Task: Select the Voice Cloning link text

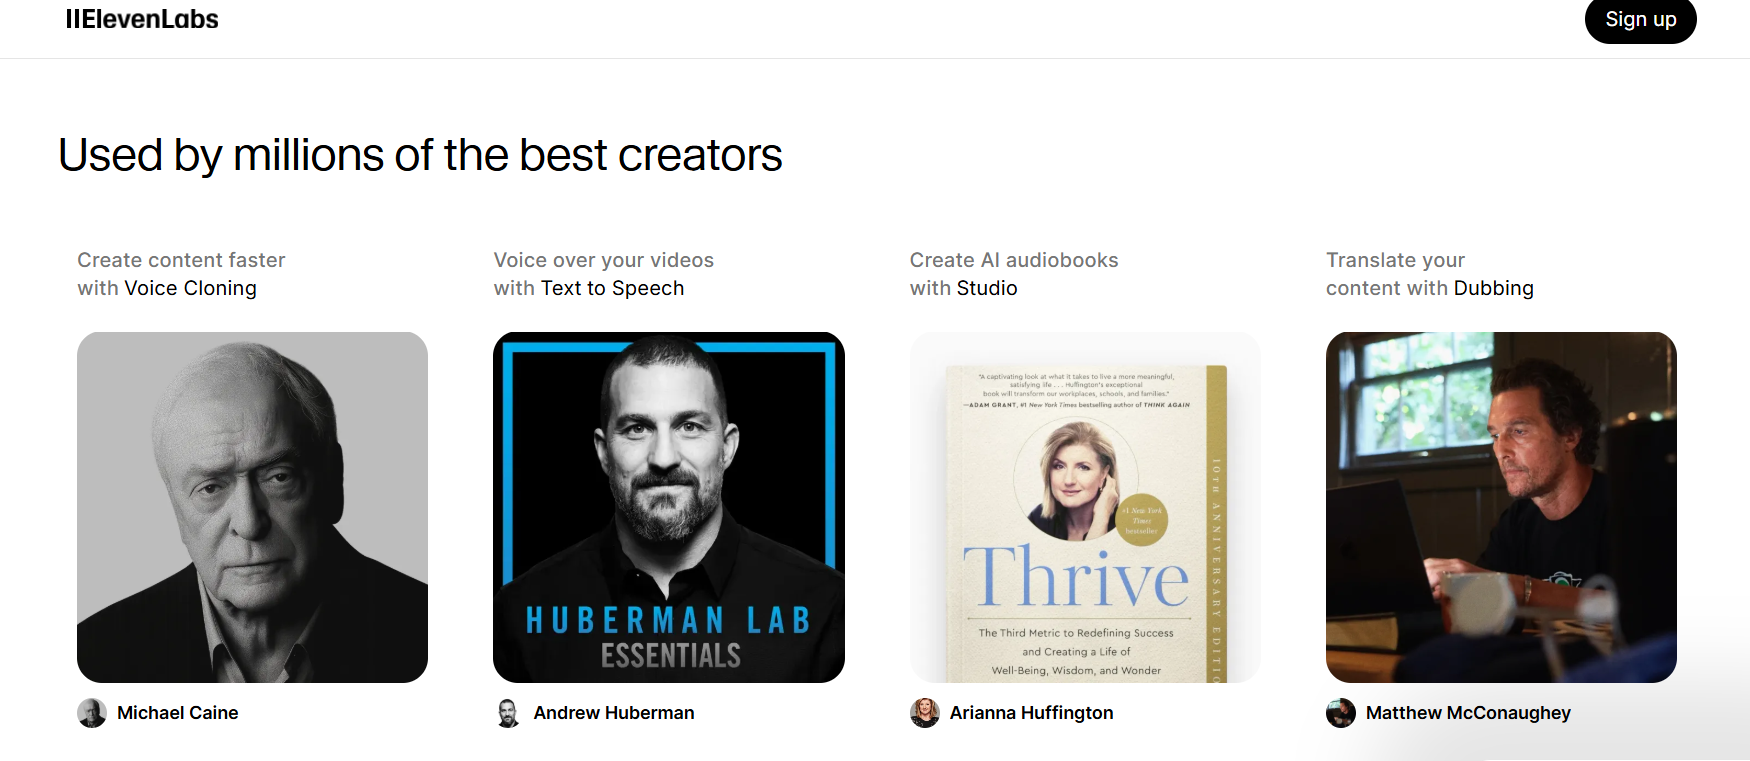Action: click(x=190, y=288)
